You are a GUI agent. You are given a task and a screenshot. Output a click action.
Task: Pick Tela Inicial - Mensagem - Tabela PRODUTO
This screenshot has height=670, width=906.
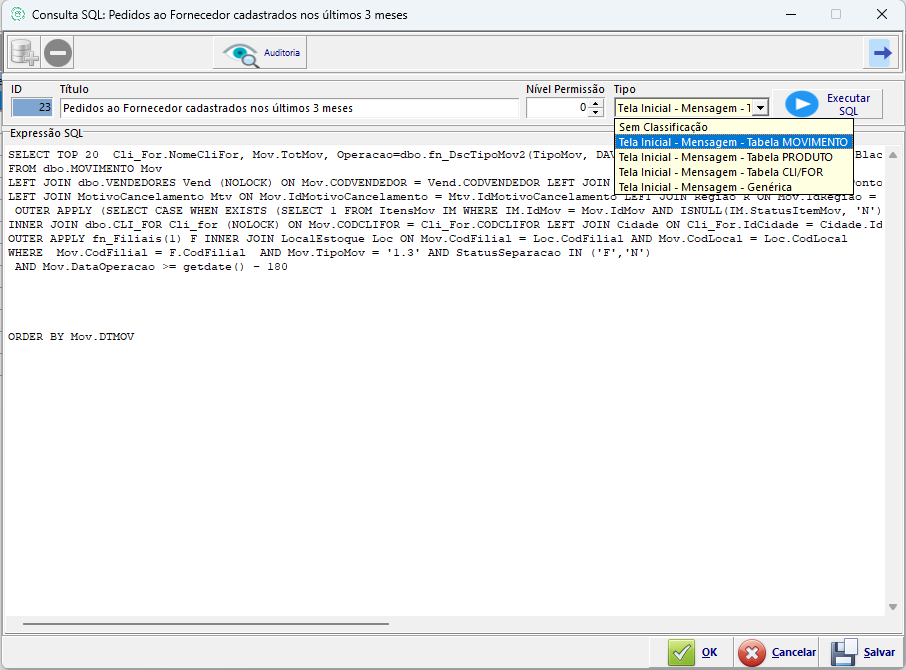click(x=725, y=157)
